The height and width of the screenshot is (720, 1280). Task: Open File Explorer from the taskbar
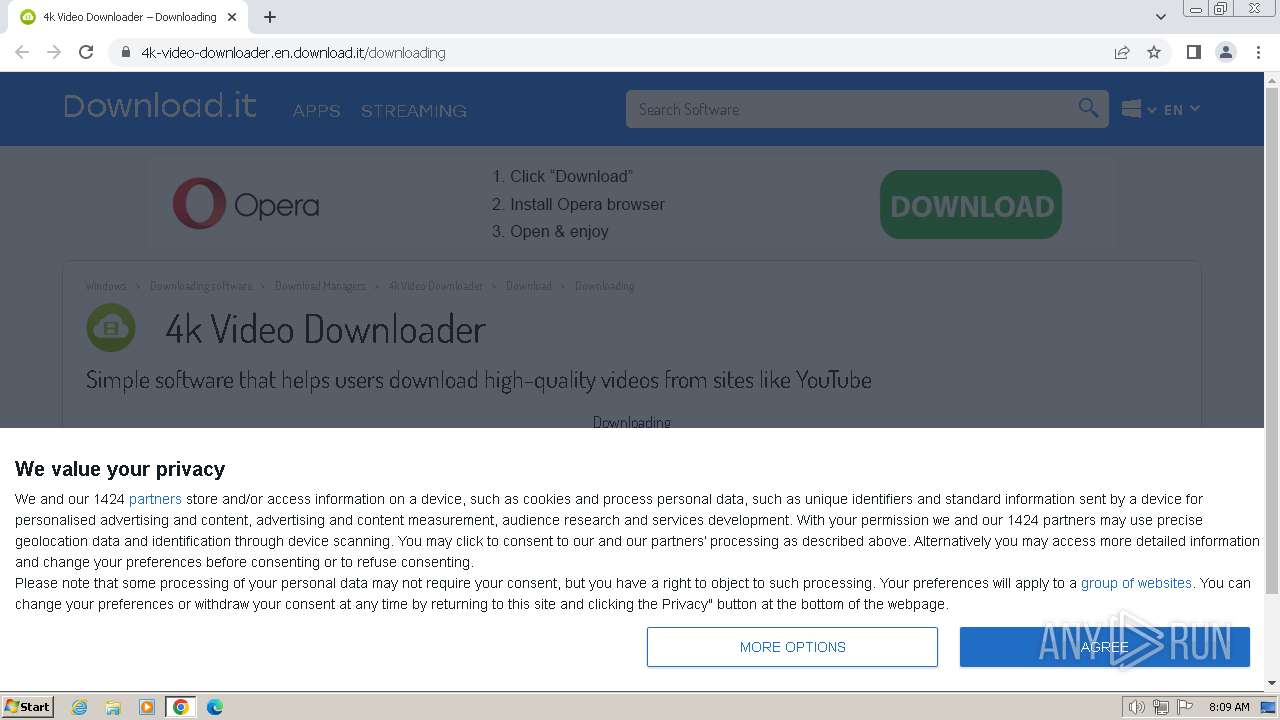coord(113,707)
